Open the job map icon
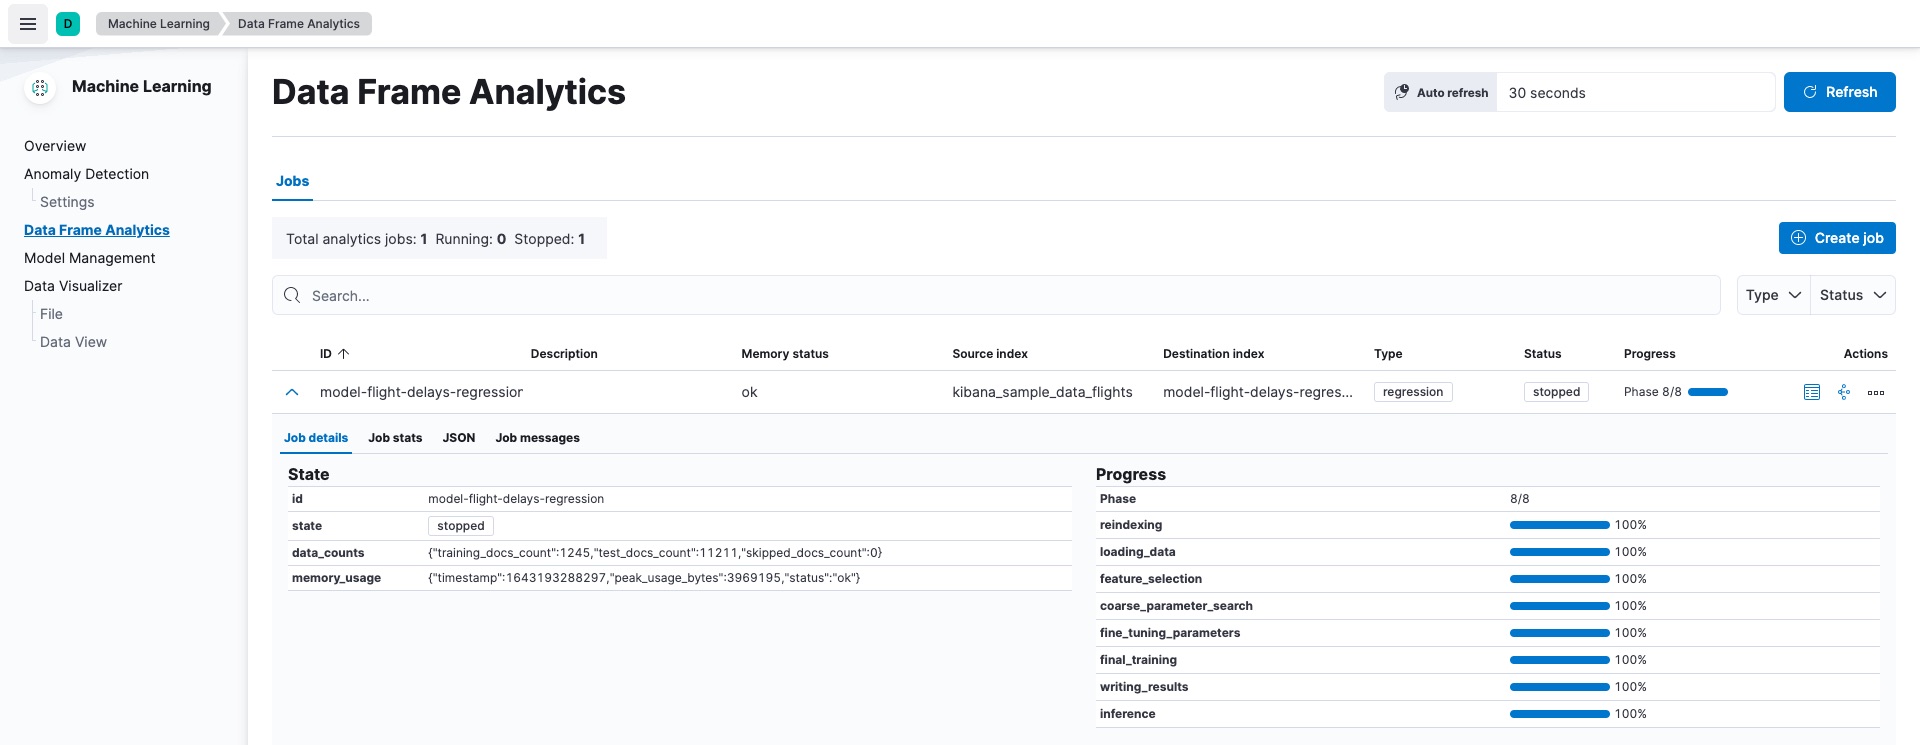The image size is (1920, 745). click(1843, 392)
